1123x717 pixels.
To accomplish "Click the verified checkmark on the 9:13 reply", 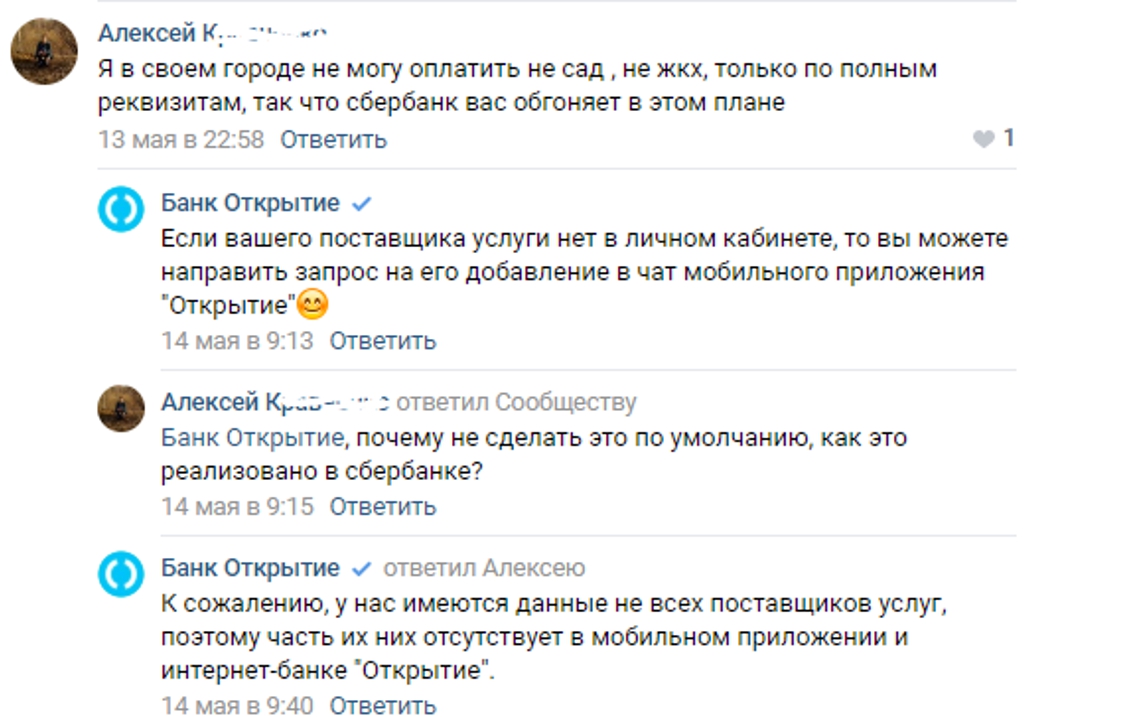I will [x=362, y=204].
